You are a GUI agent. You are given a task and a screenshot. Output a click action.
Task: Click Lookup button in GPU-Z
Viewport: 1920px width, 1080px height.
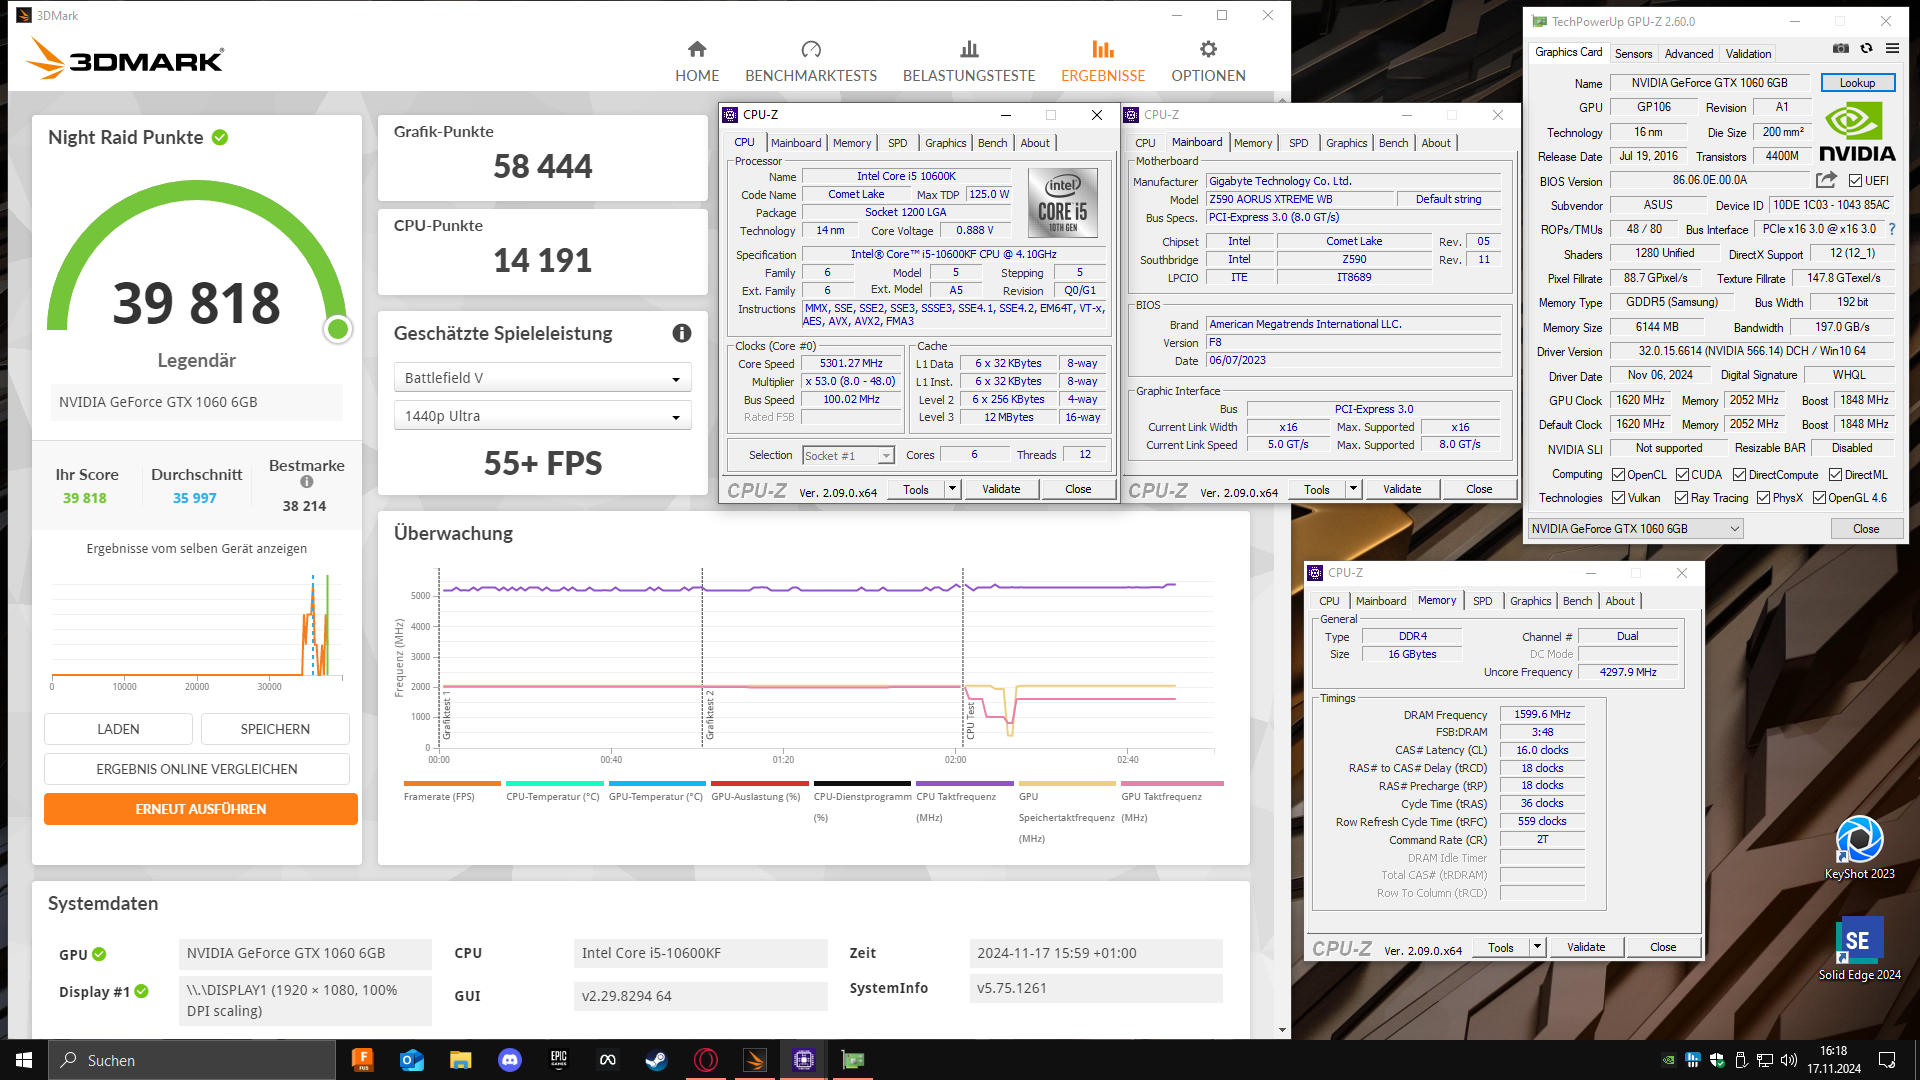pos(1857,83)
